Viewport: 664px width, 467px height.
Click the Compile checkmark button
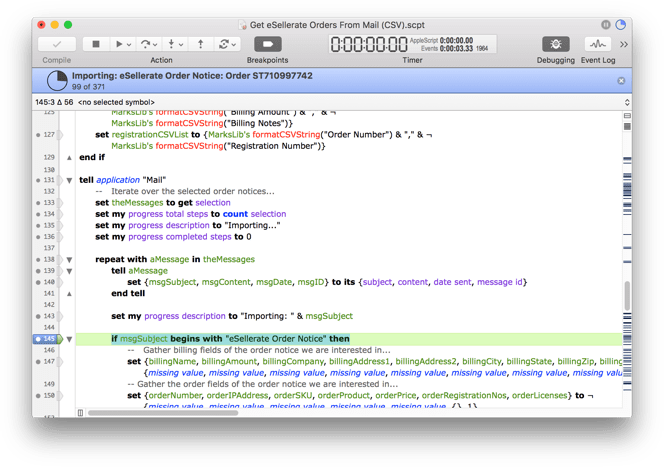(57, 44)
